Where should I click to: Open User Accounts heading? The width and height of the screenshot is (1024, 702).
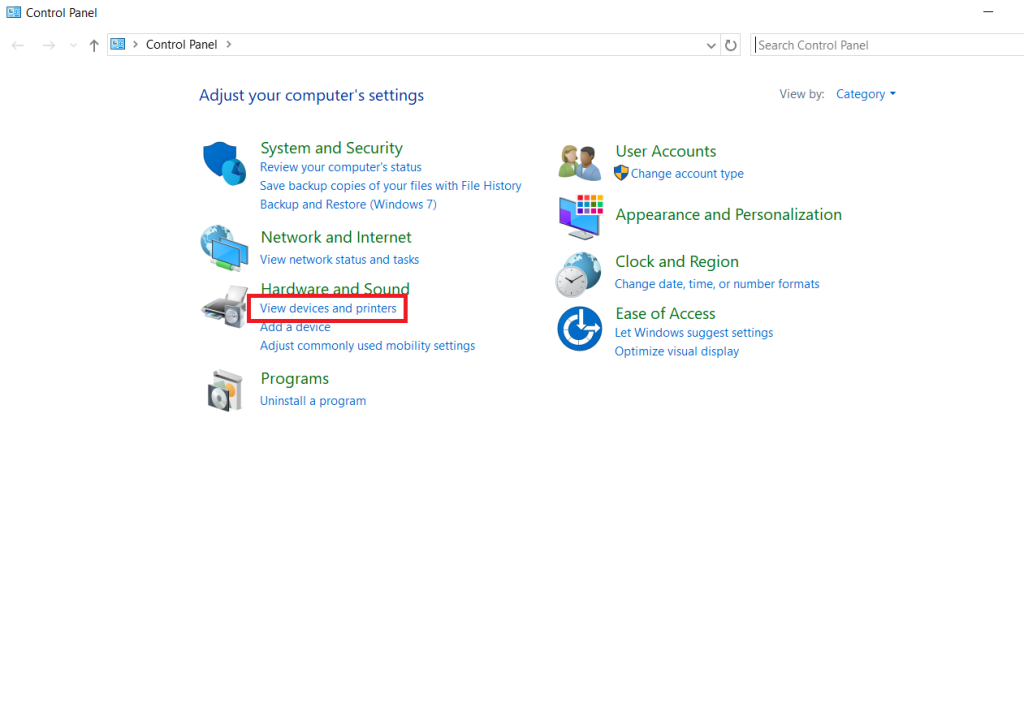(665, 152)
